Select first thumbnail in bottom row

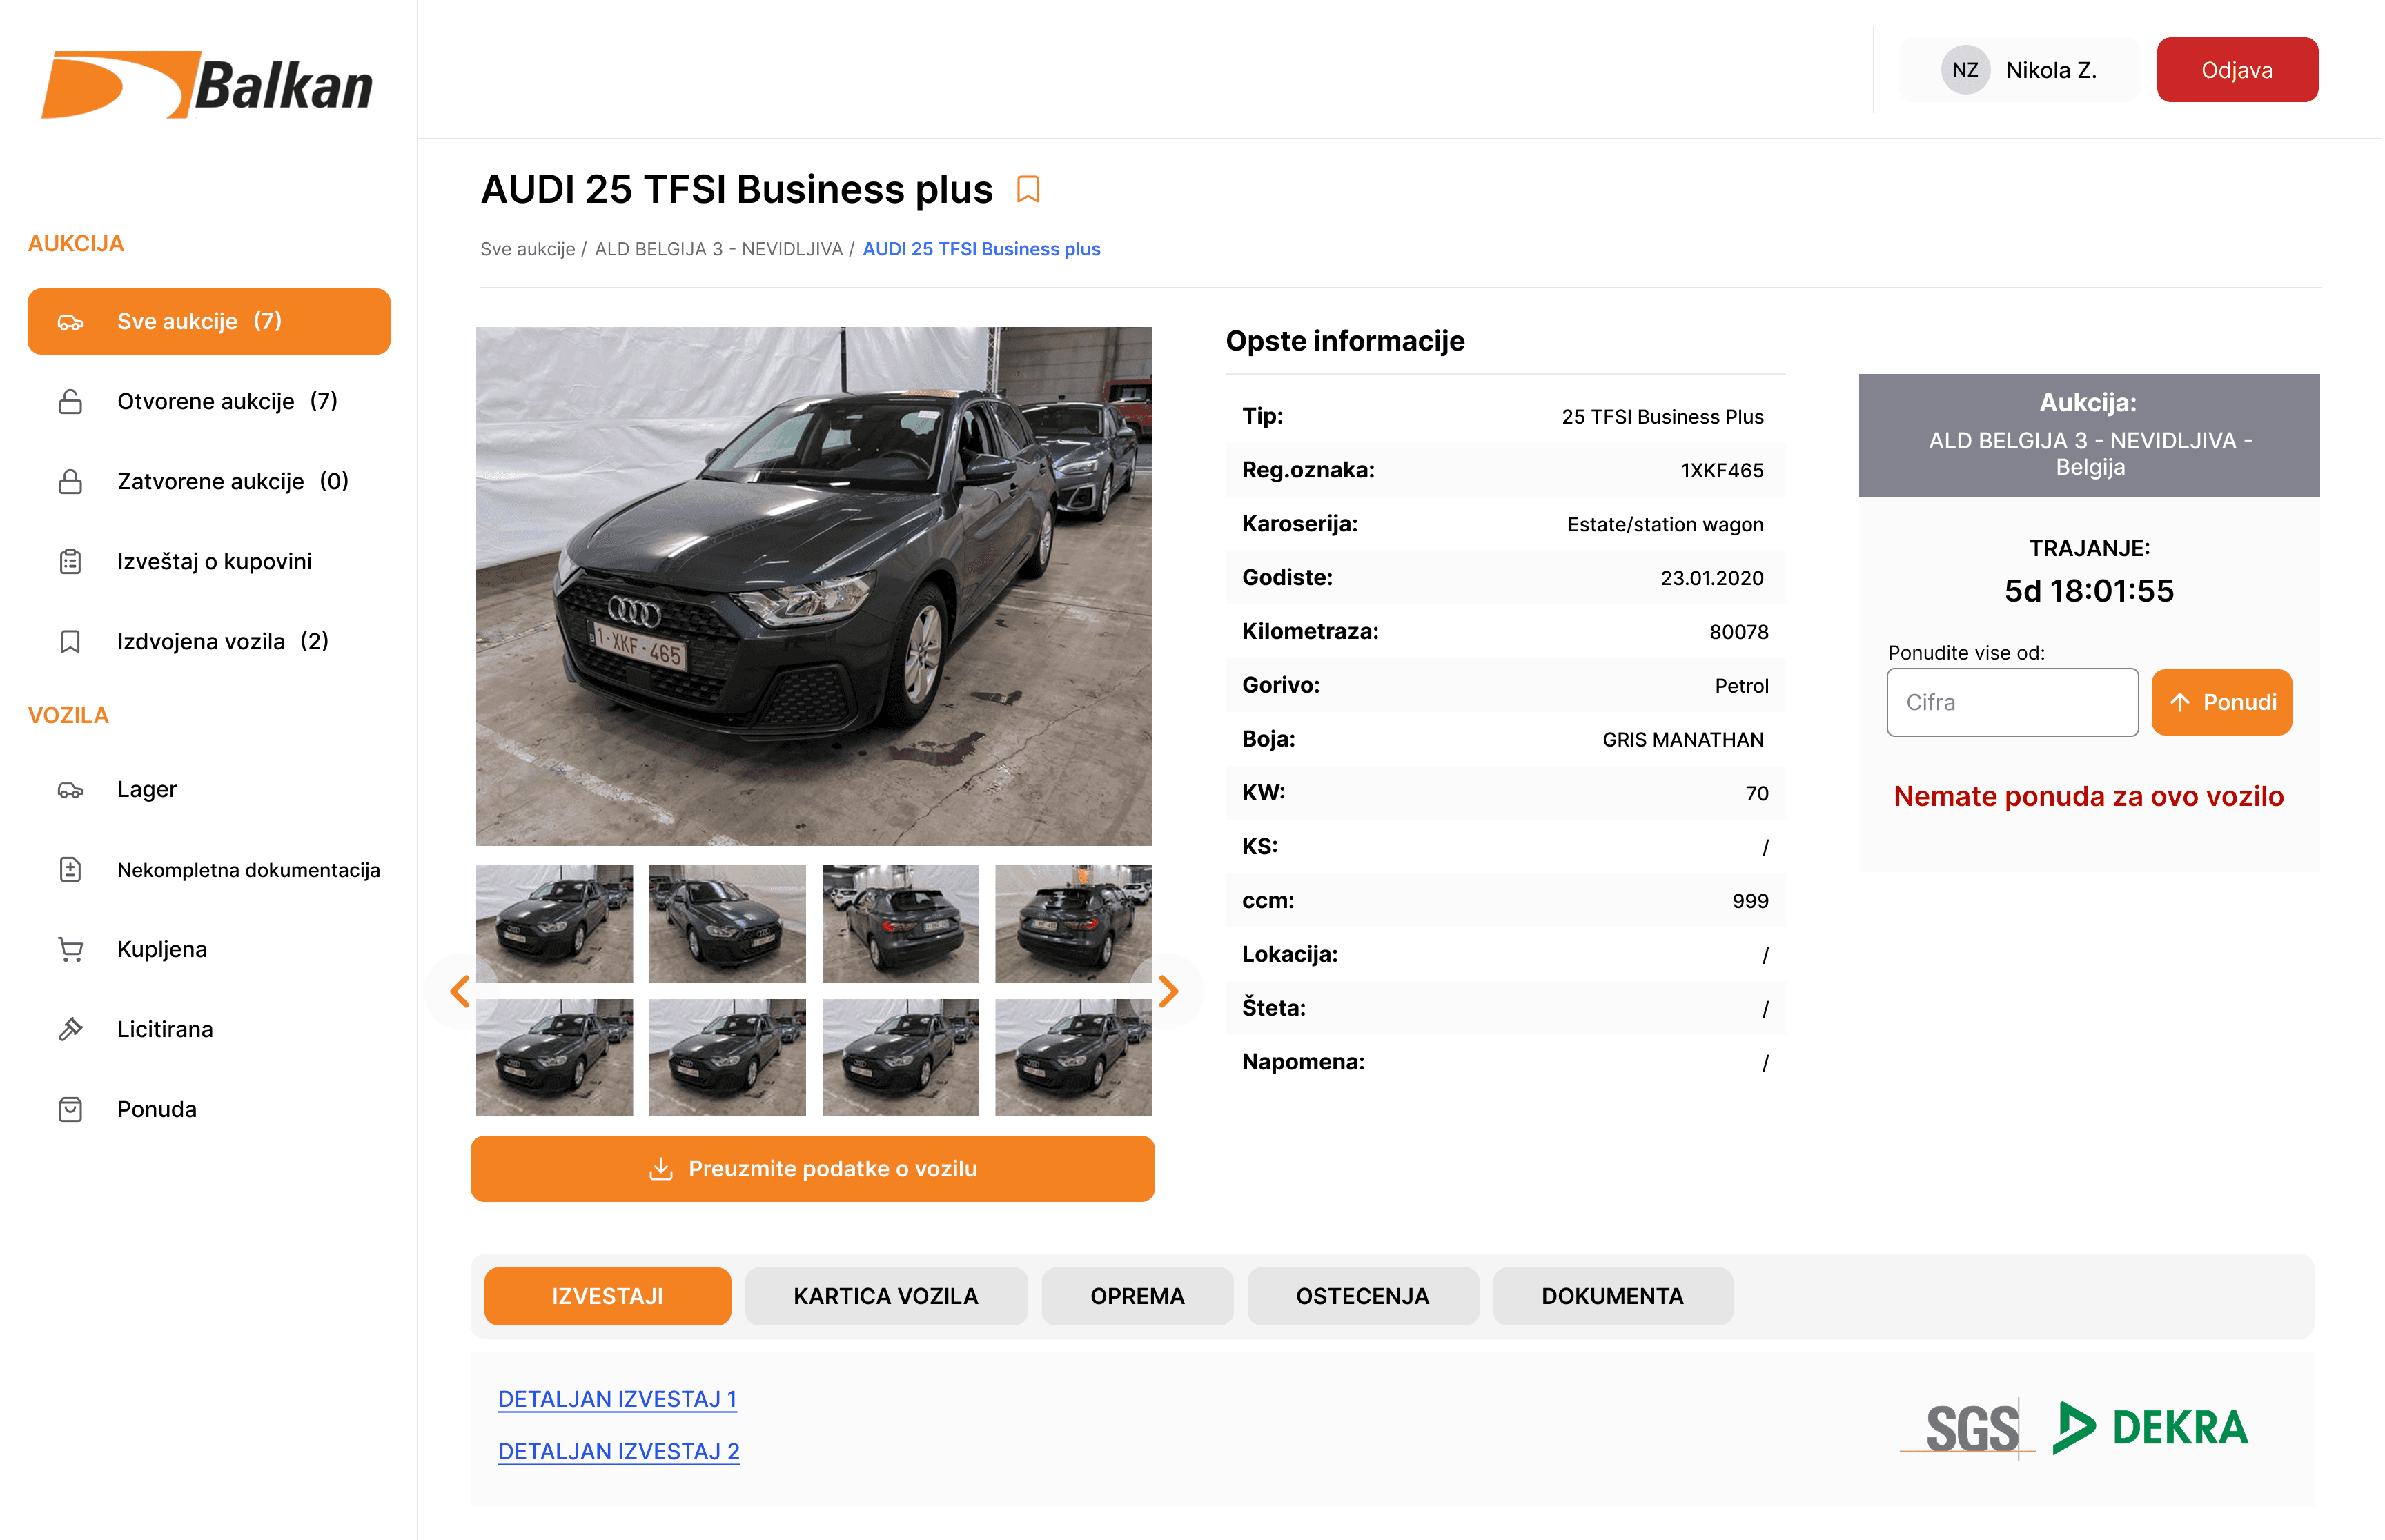click(x=555, y=1058)
